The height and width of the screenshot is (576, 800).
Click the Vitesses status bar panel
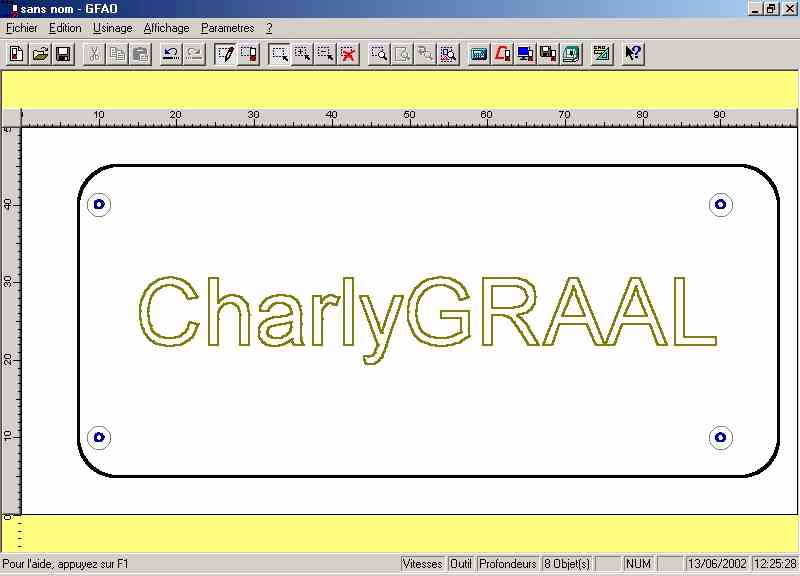(422, 564)
